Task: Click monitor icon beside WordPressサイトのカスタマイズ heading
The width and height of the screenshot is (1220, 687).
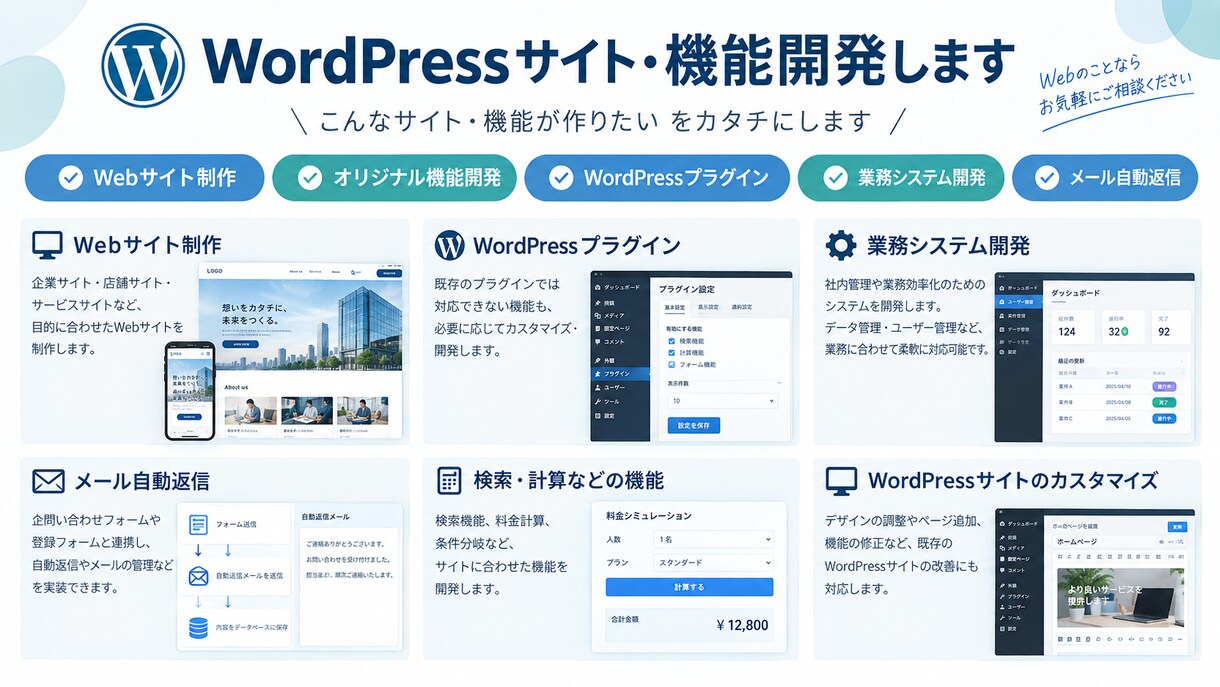Action: click(x=841, y=482)
